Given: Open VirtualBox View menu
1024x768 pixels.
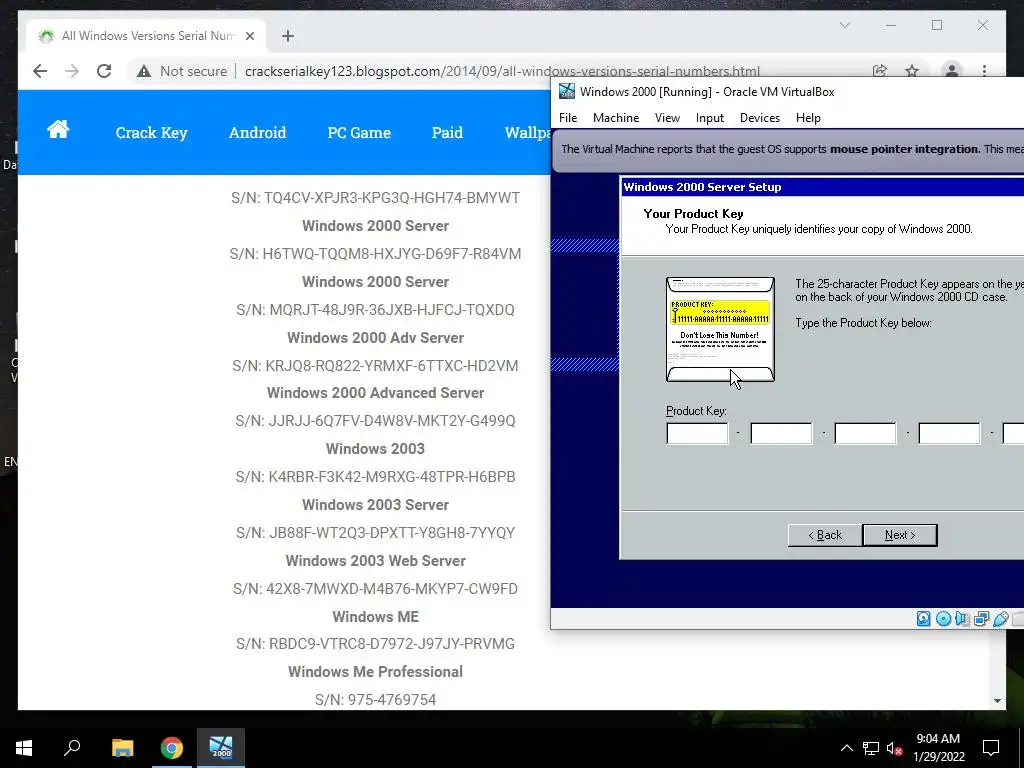Looking at the screenshot, I should pos(667,118).
